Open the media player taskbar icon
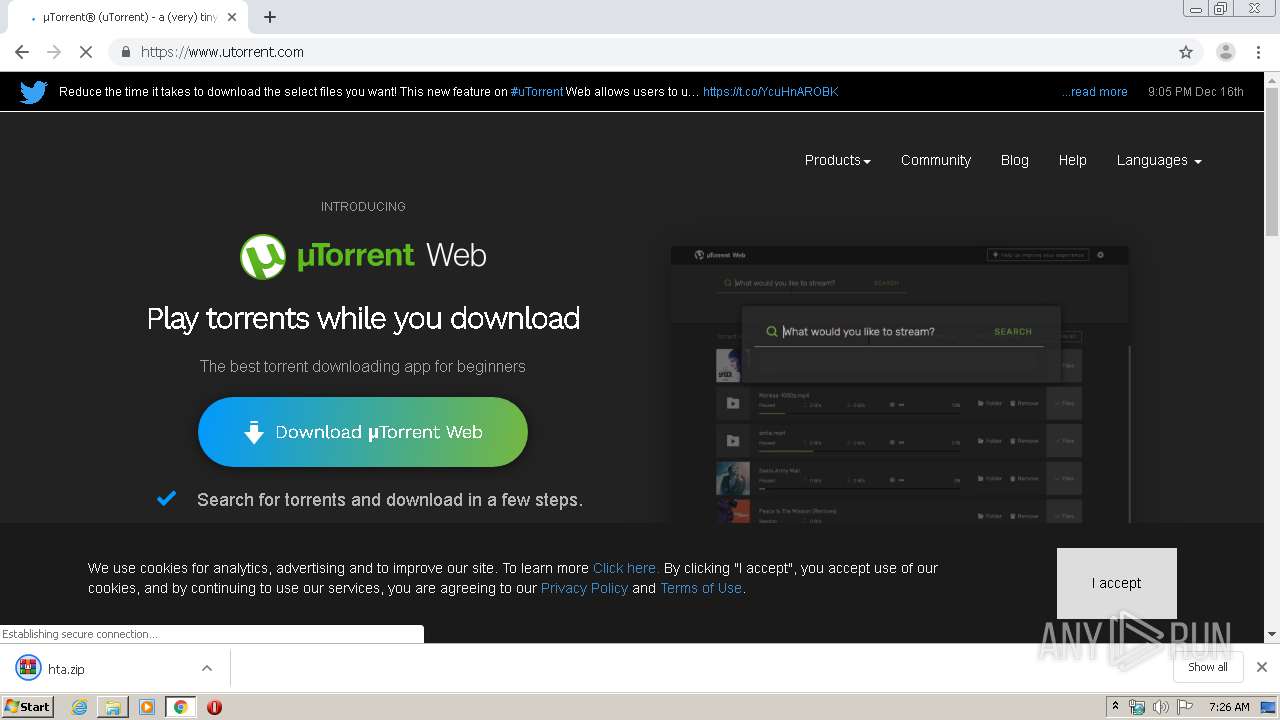1280x720 pixels. click(x=147, y=707)
